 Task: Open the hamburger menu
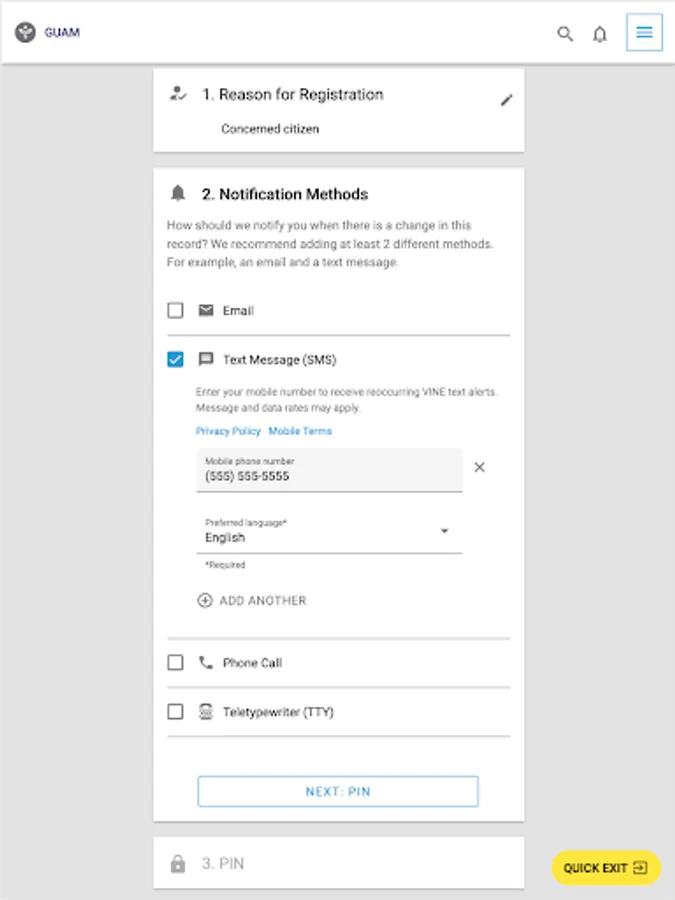coord(644,33)
